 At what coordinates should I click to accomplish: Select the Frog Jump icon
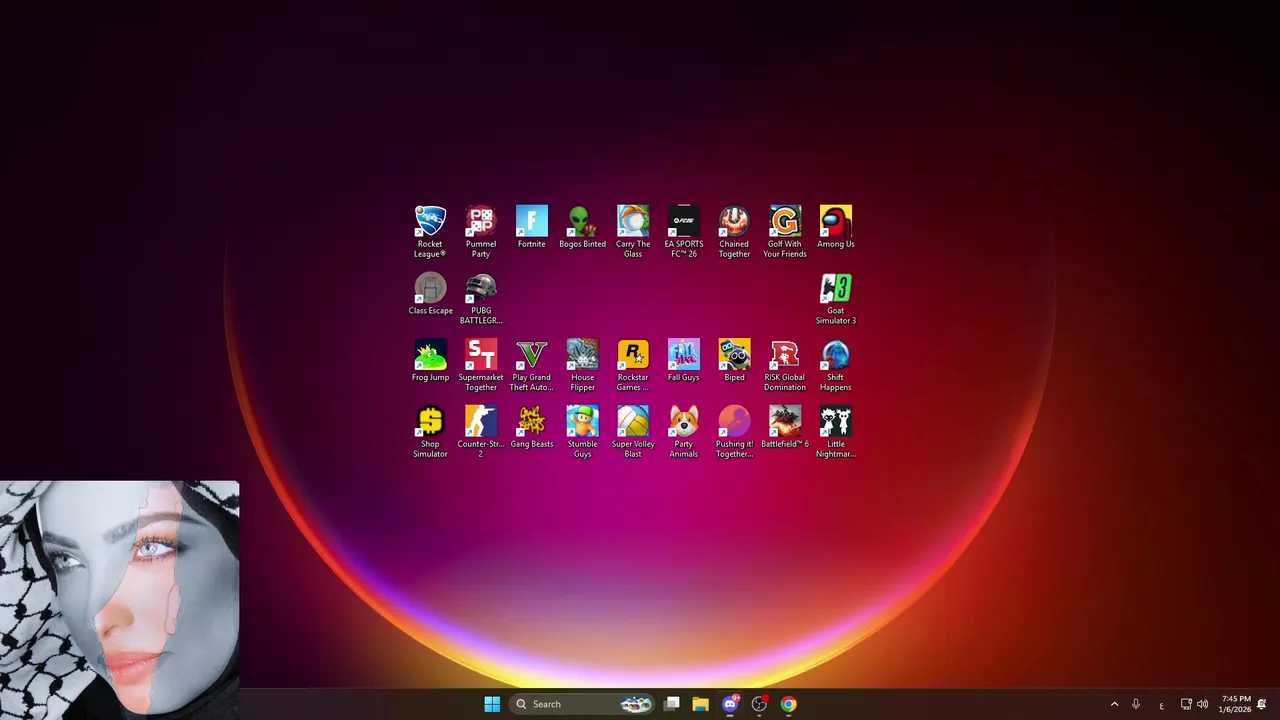point(430,361)
